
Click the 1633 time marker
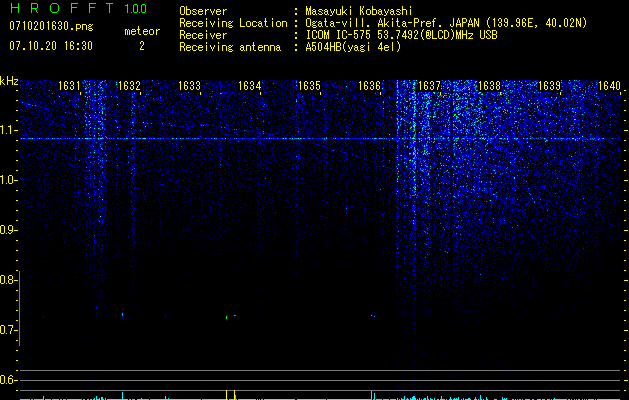click(x=189, y=86)
